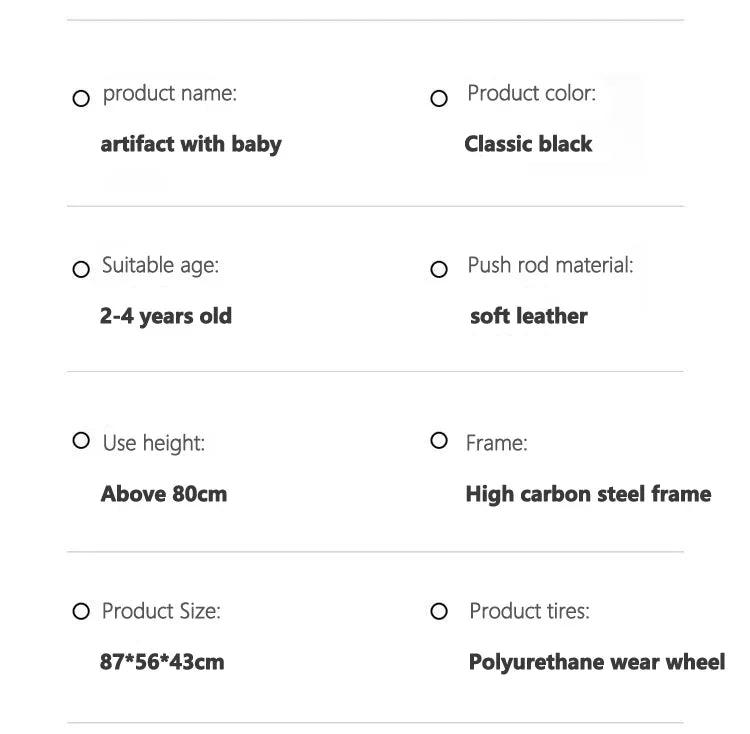Select the "High carbon steel frame" text
The height and width of the screenshot is (734, 750).
[x=588, y=494]
